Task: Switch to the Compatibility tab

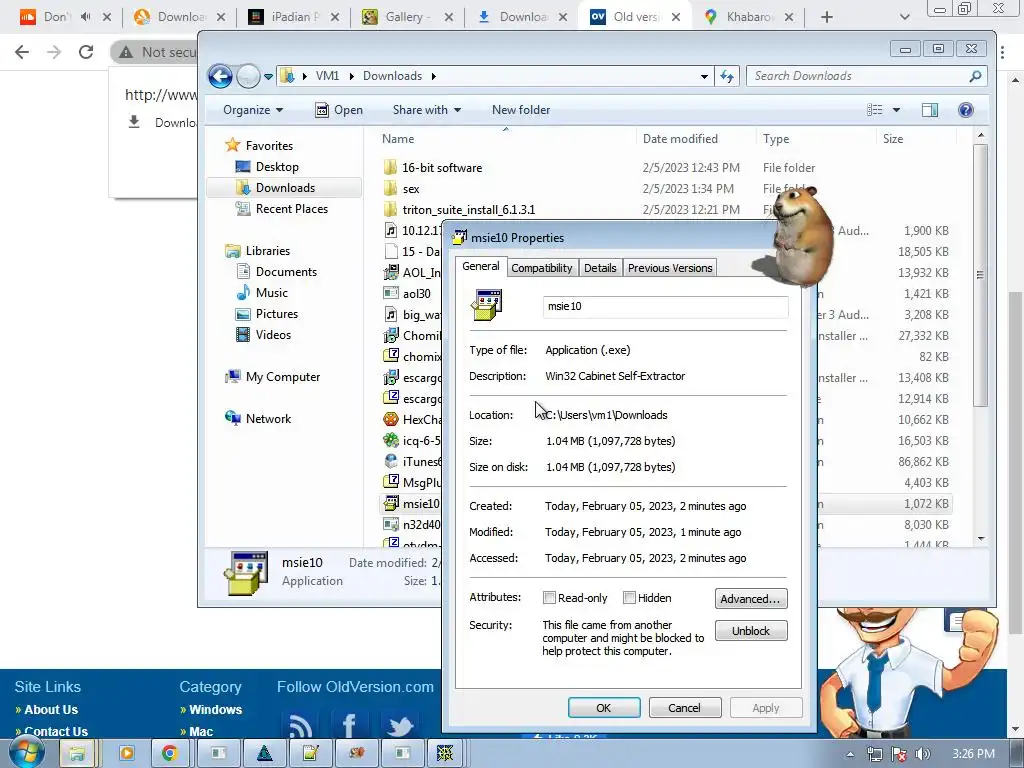Action: click(541, 268)
